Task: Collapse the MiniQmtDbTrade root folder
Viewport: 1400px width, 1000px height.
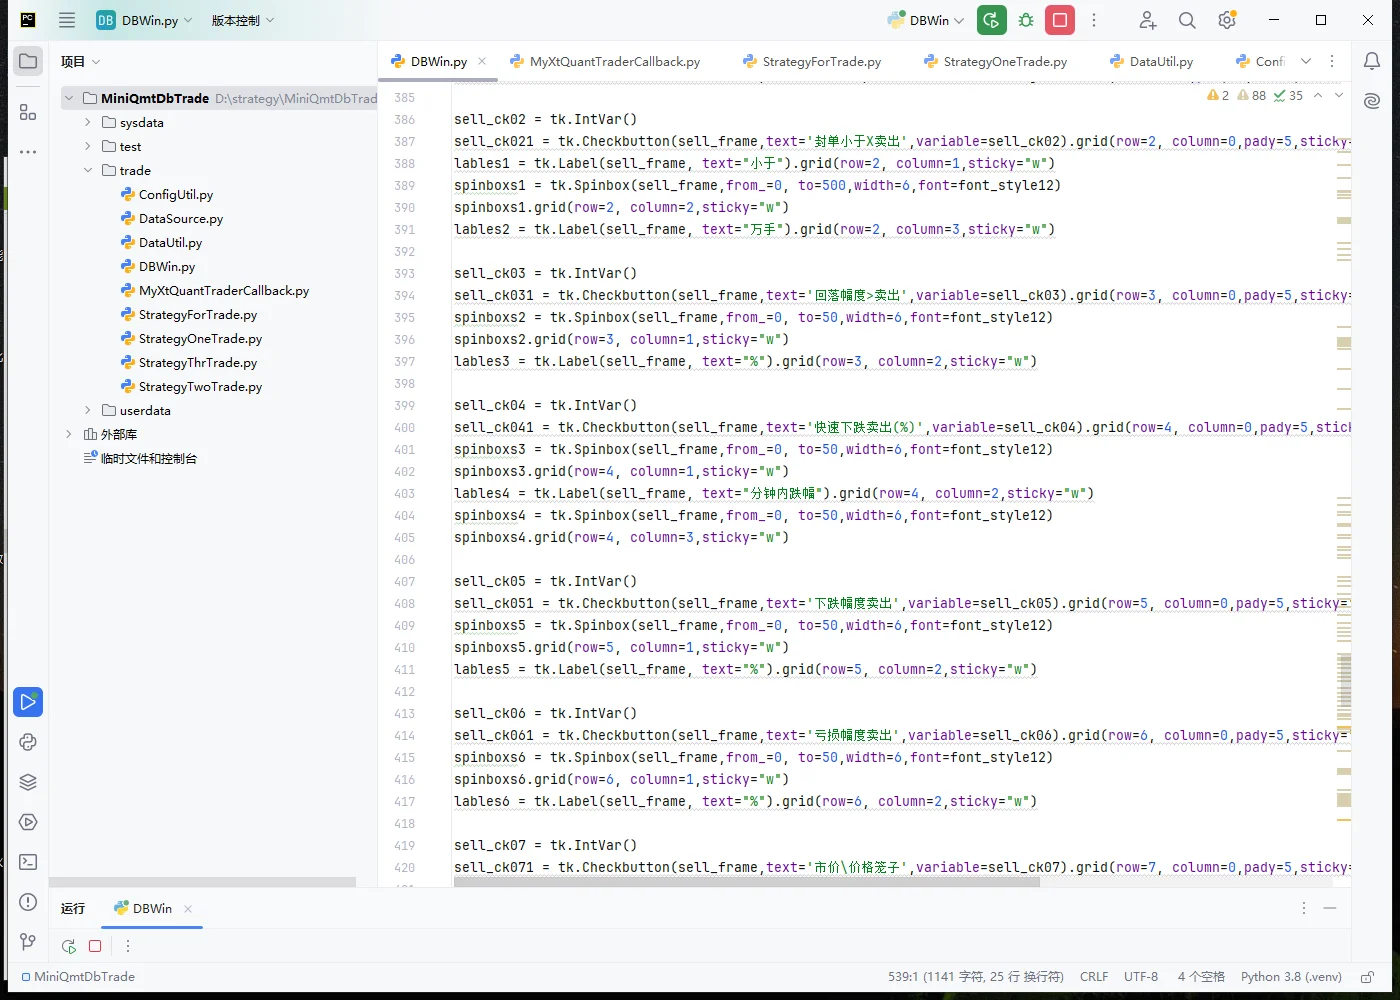Action: (69, 98)
